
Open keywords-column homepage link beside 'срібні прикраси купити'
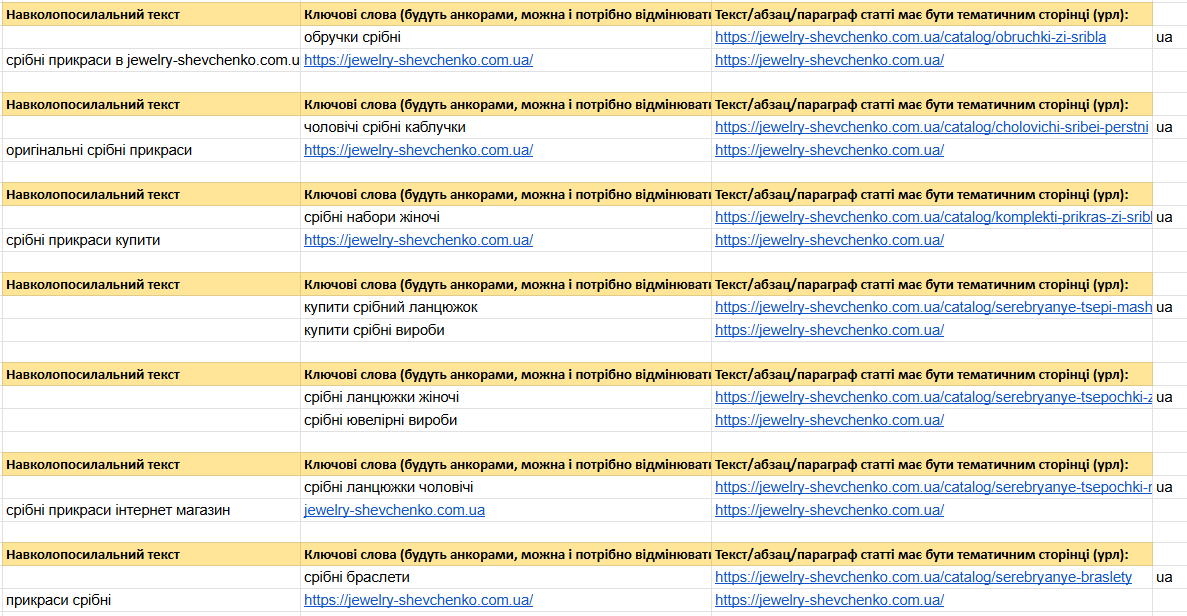pos(418,240)
